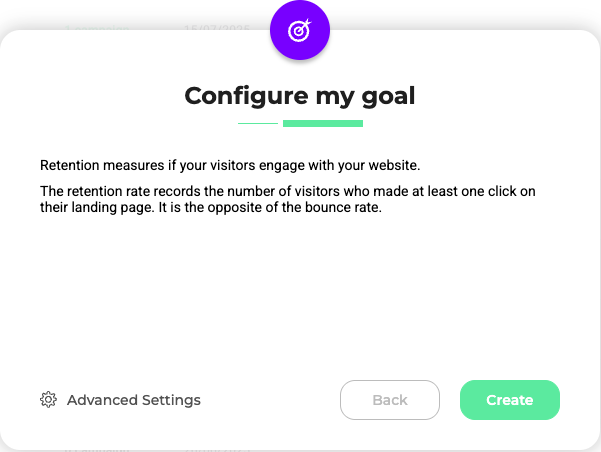This screenshot has width=601, height=452.
Task: Go back with the Back button
Action: 390,400
